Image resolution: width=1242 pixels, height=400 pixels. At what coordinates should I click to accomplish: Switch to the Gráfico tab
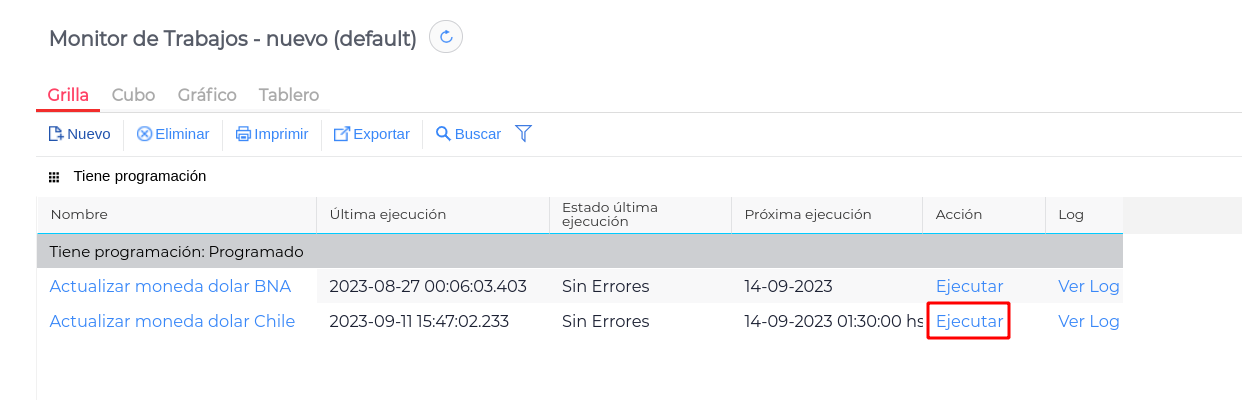[x=207, y=95]
